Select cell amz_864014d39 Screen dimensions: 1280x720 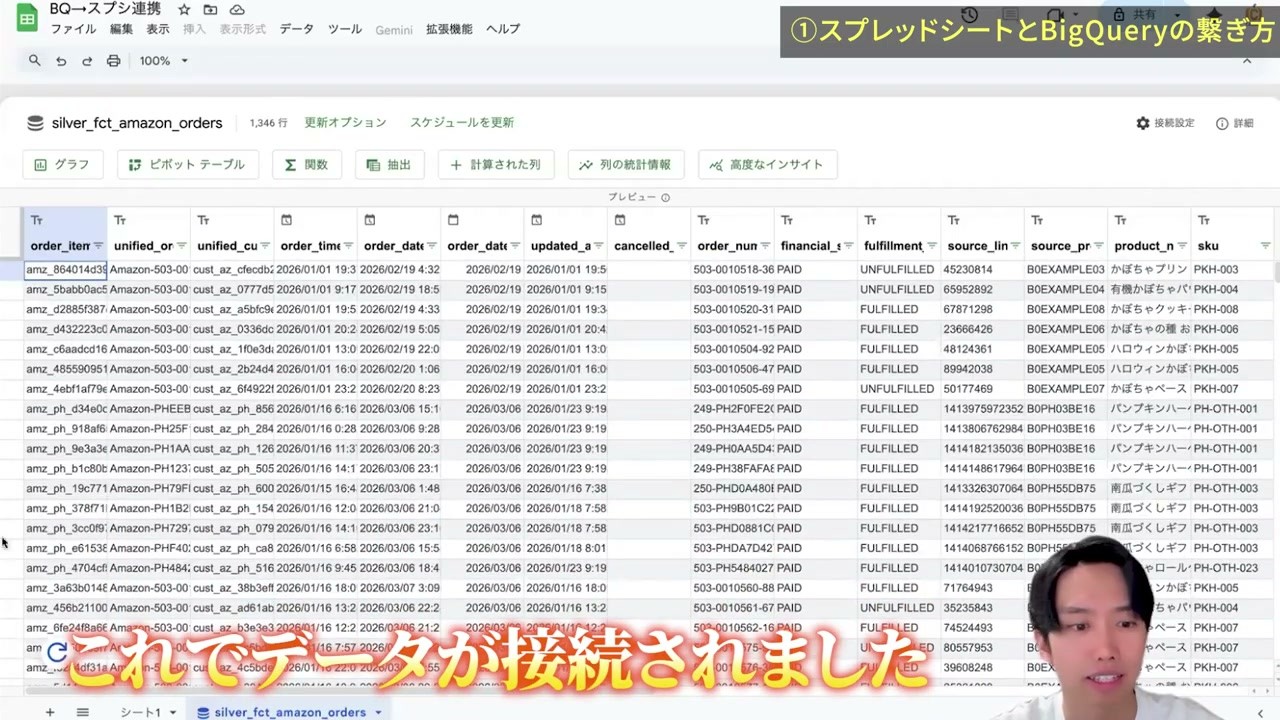point(65,270)
